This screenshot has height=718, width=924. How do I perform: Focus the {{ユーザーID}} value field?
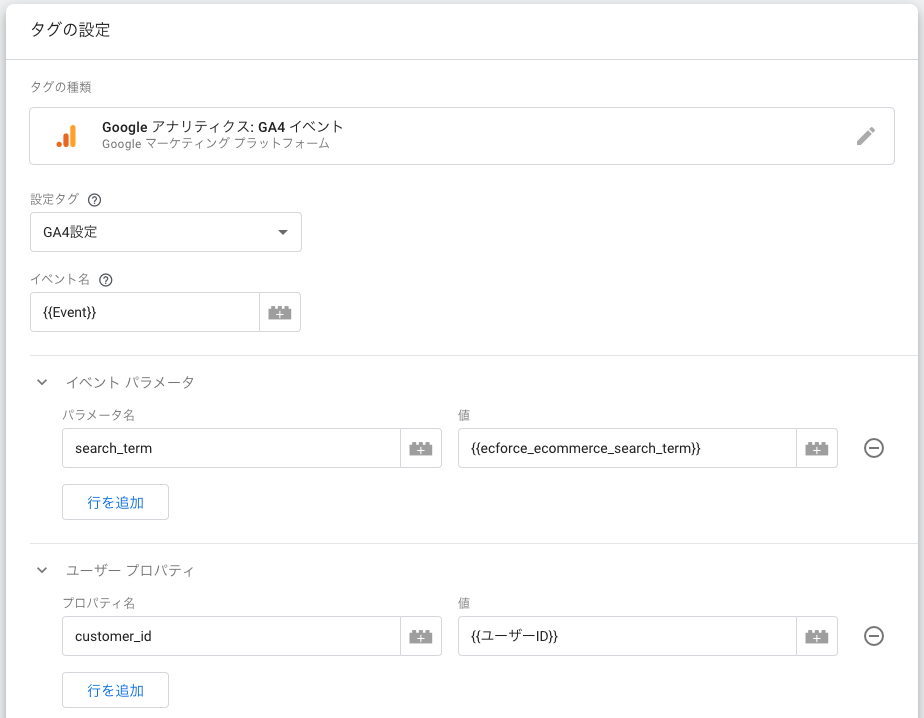628,637
